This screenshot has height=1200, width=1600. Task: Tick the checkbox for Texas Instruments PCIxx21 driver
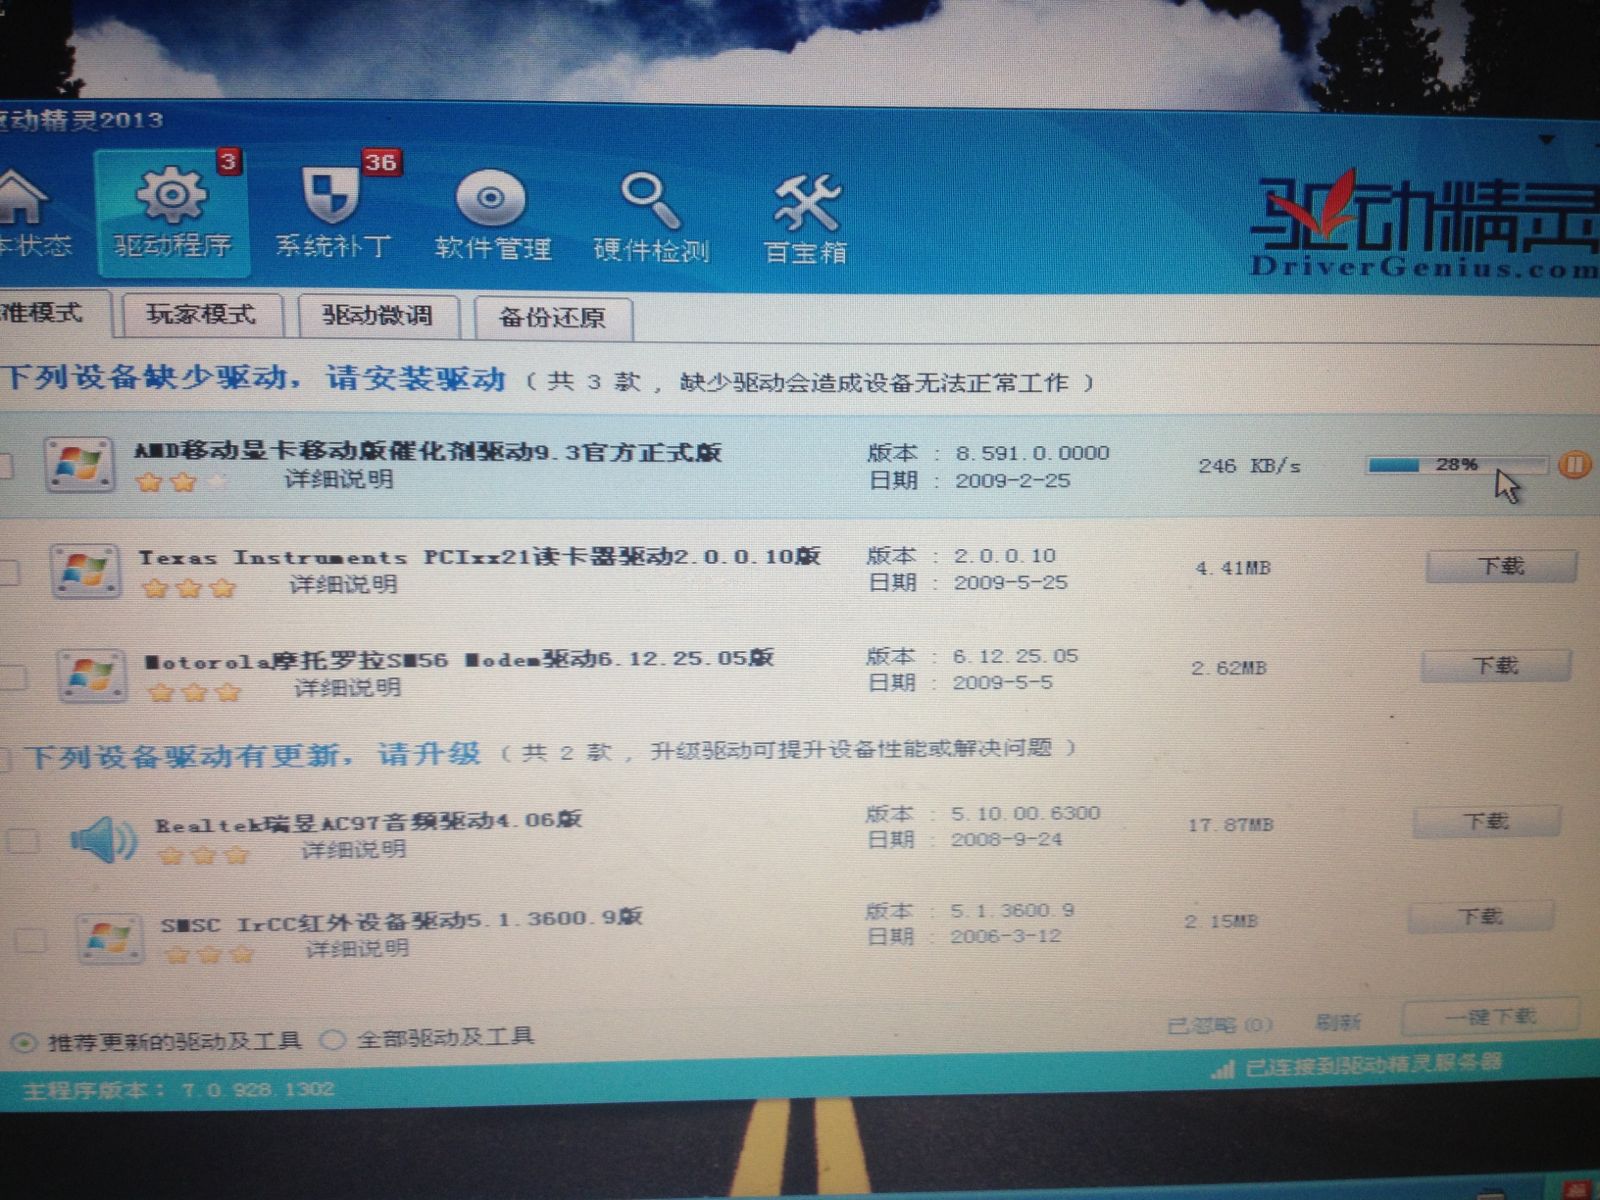click(8, 572)
